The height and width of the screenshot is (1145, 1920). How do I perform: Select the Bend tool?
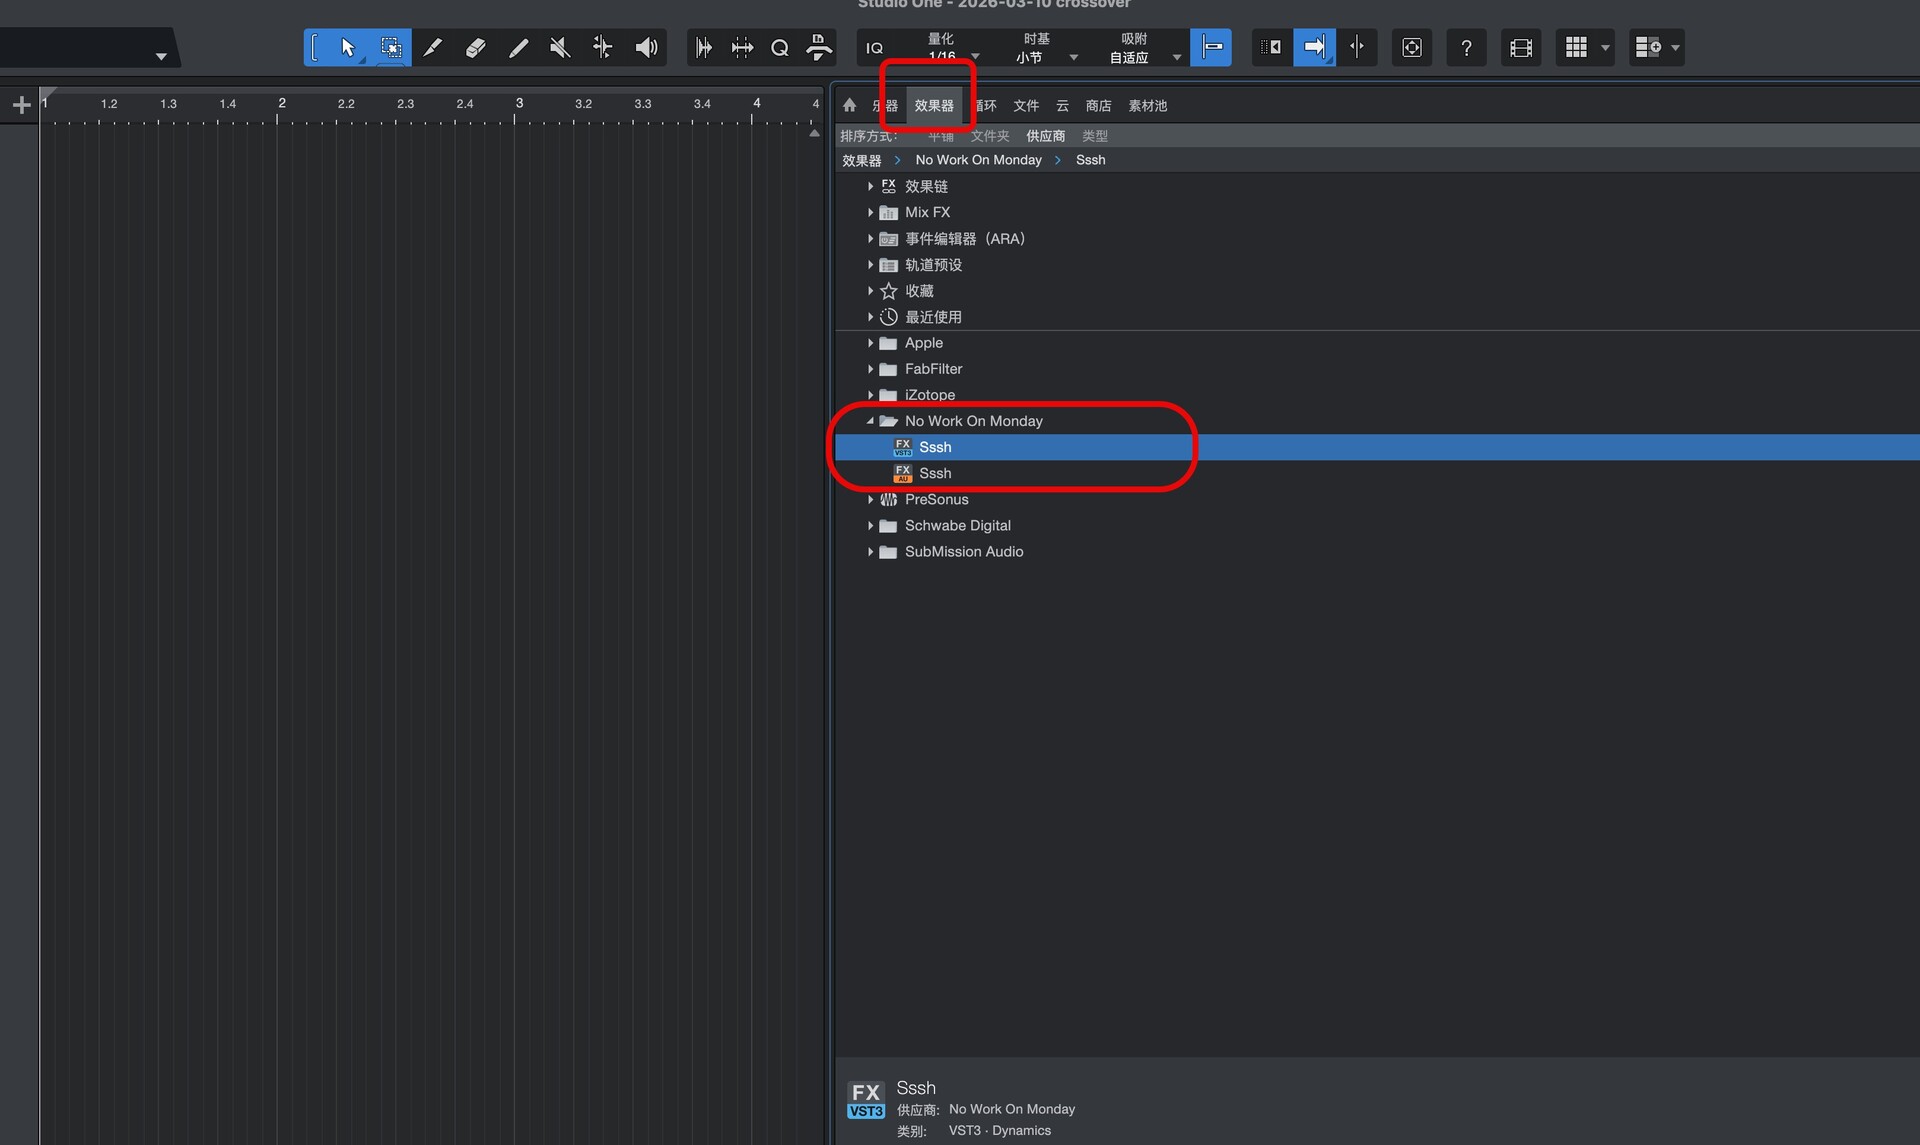(x=603, y=47)
